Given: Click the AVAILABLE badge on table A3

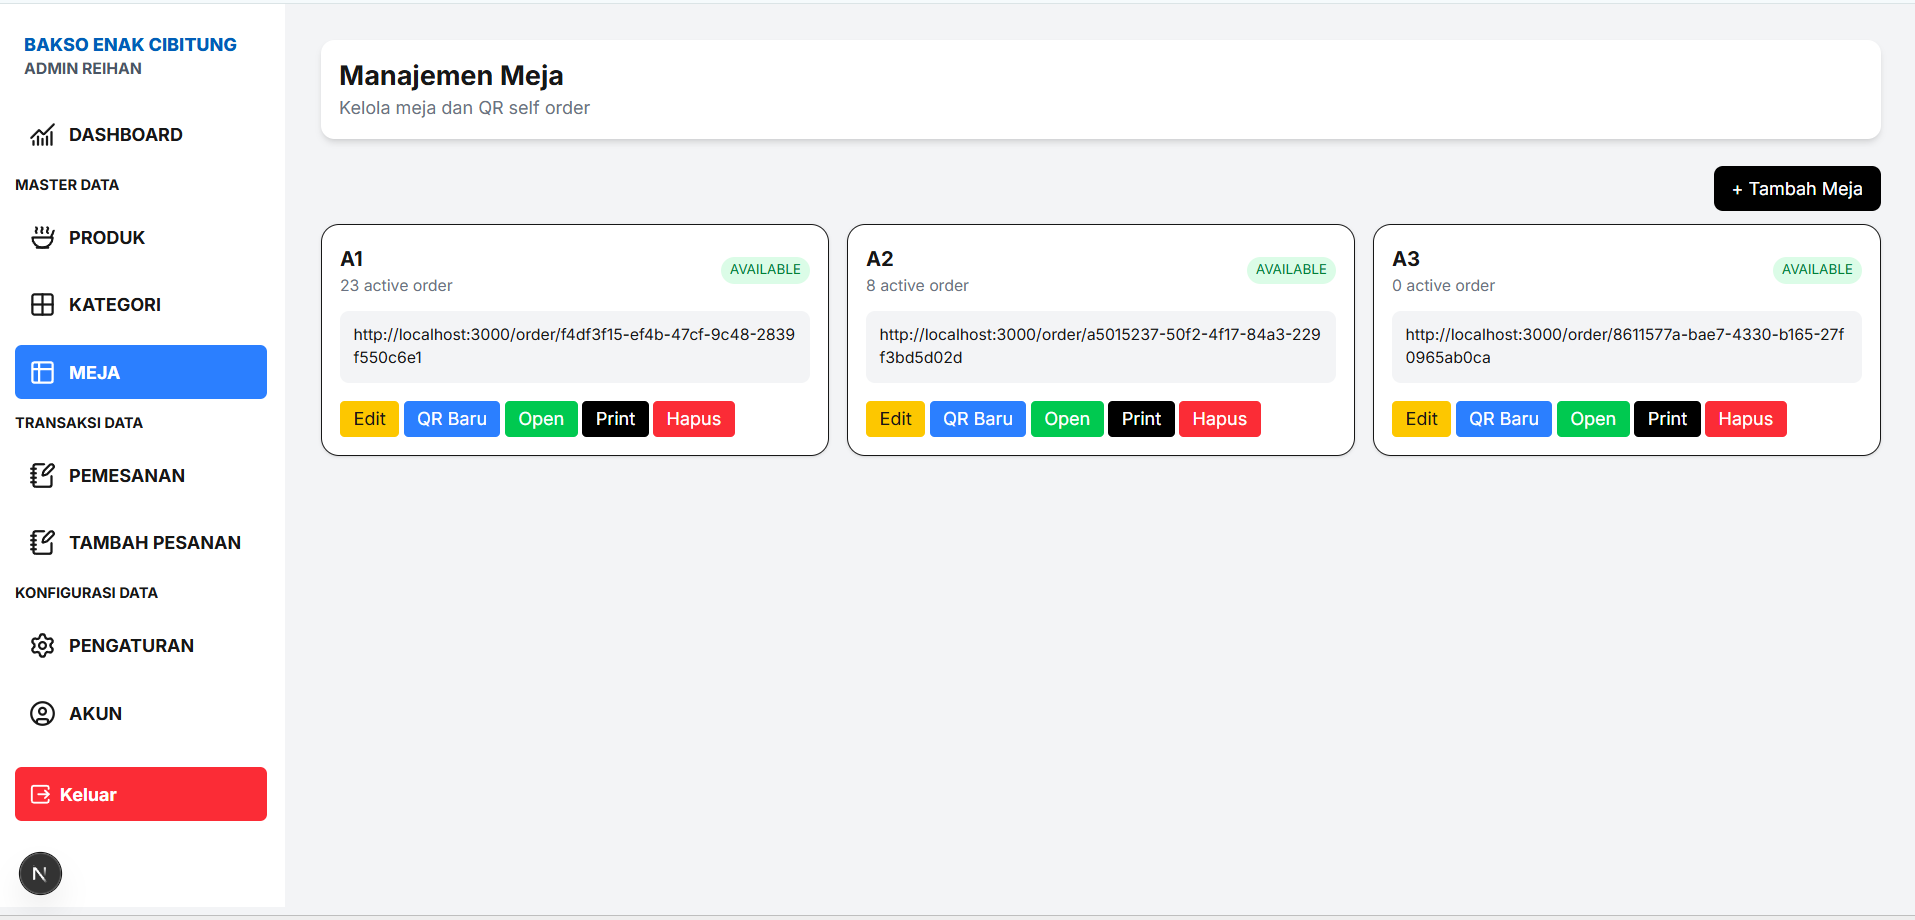Looking at the screenshot, I should (1817, 270).
